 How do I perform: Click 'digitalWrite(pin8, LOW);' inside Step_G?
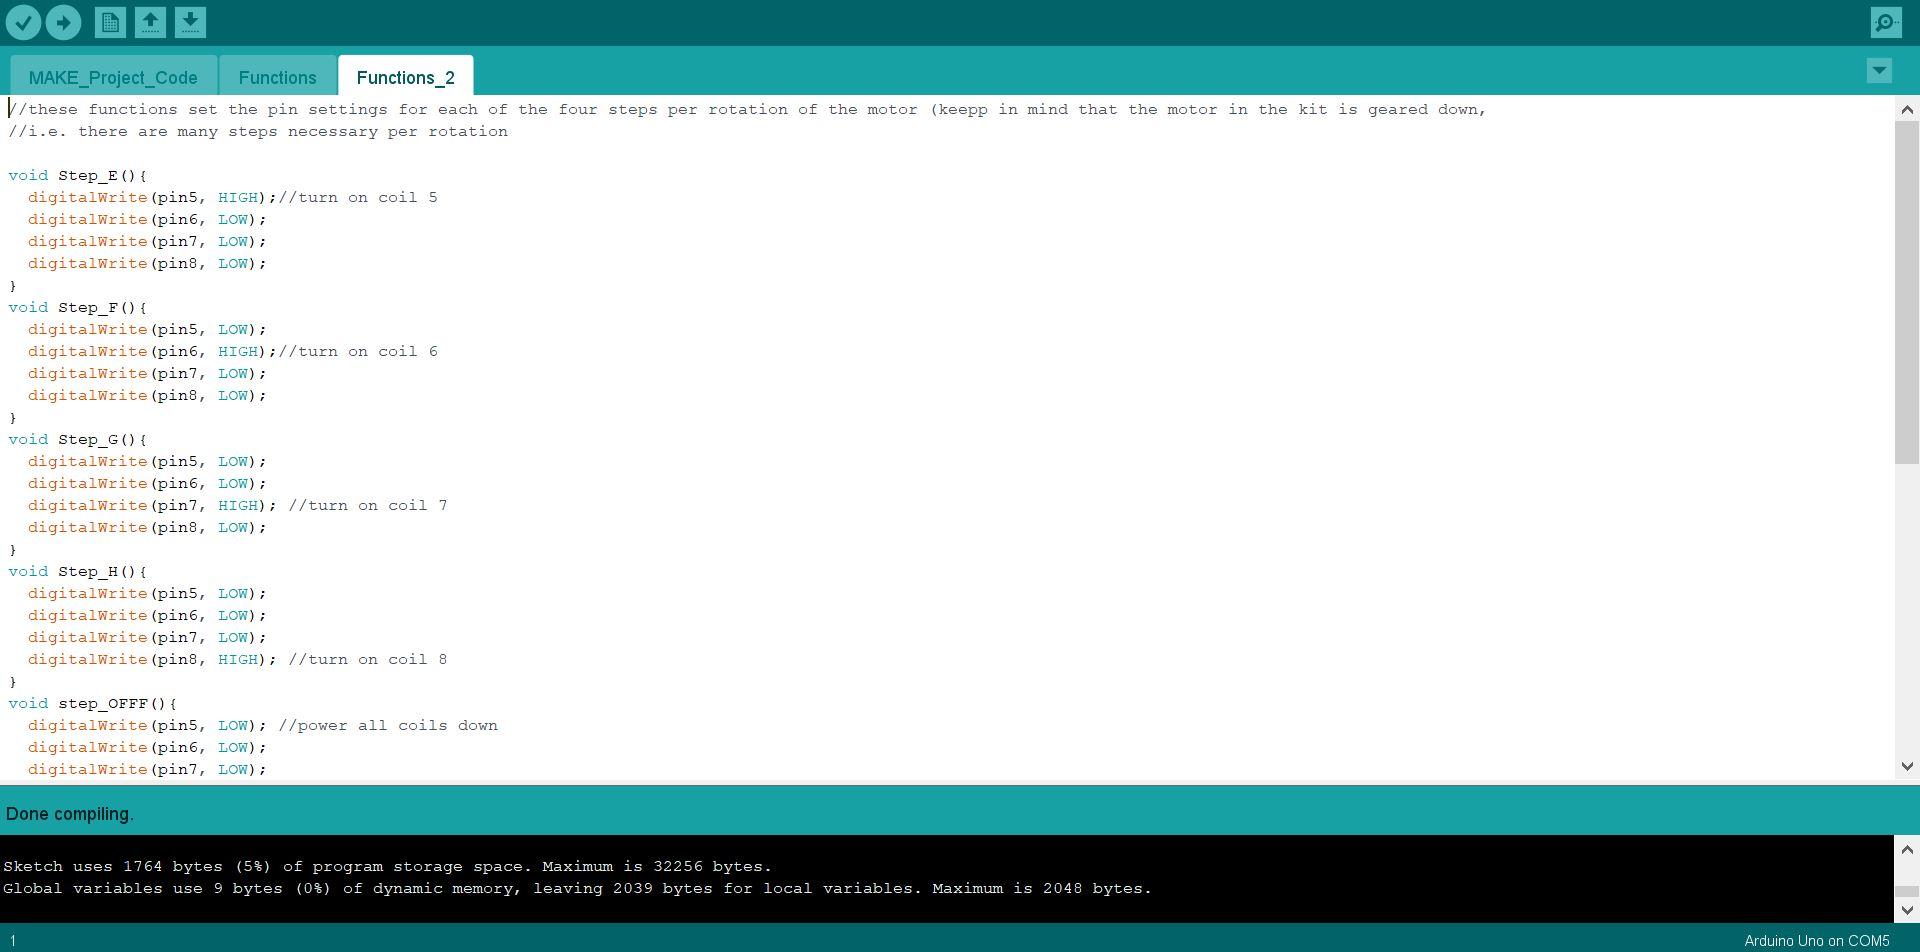point(147,527)
